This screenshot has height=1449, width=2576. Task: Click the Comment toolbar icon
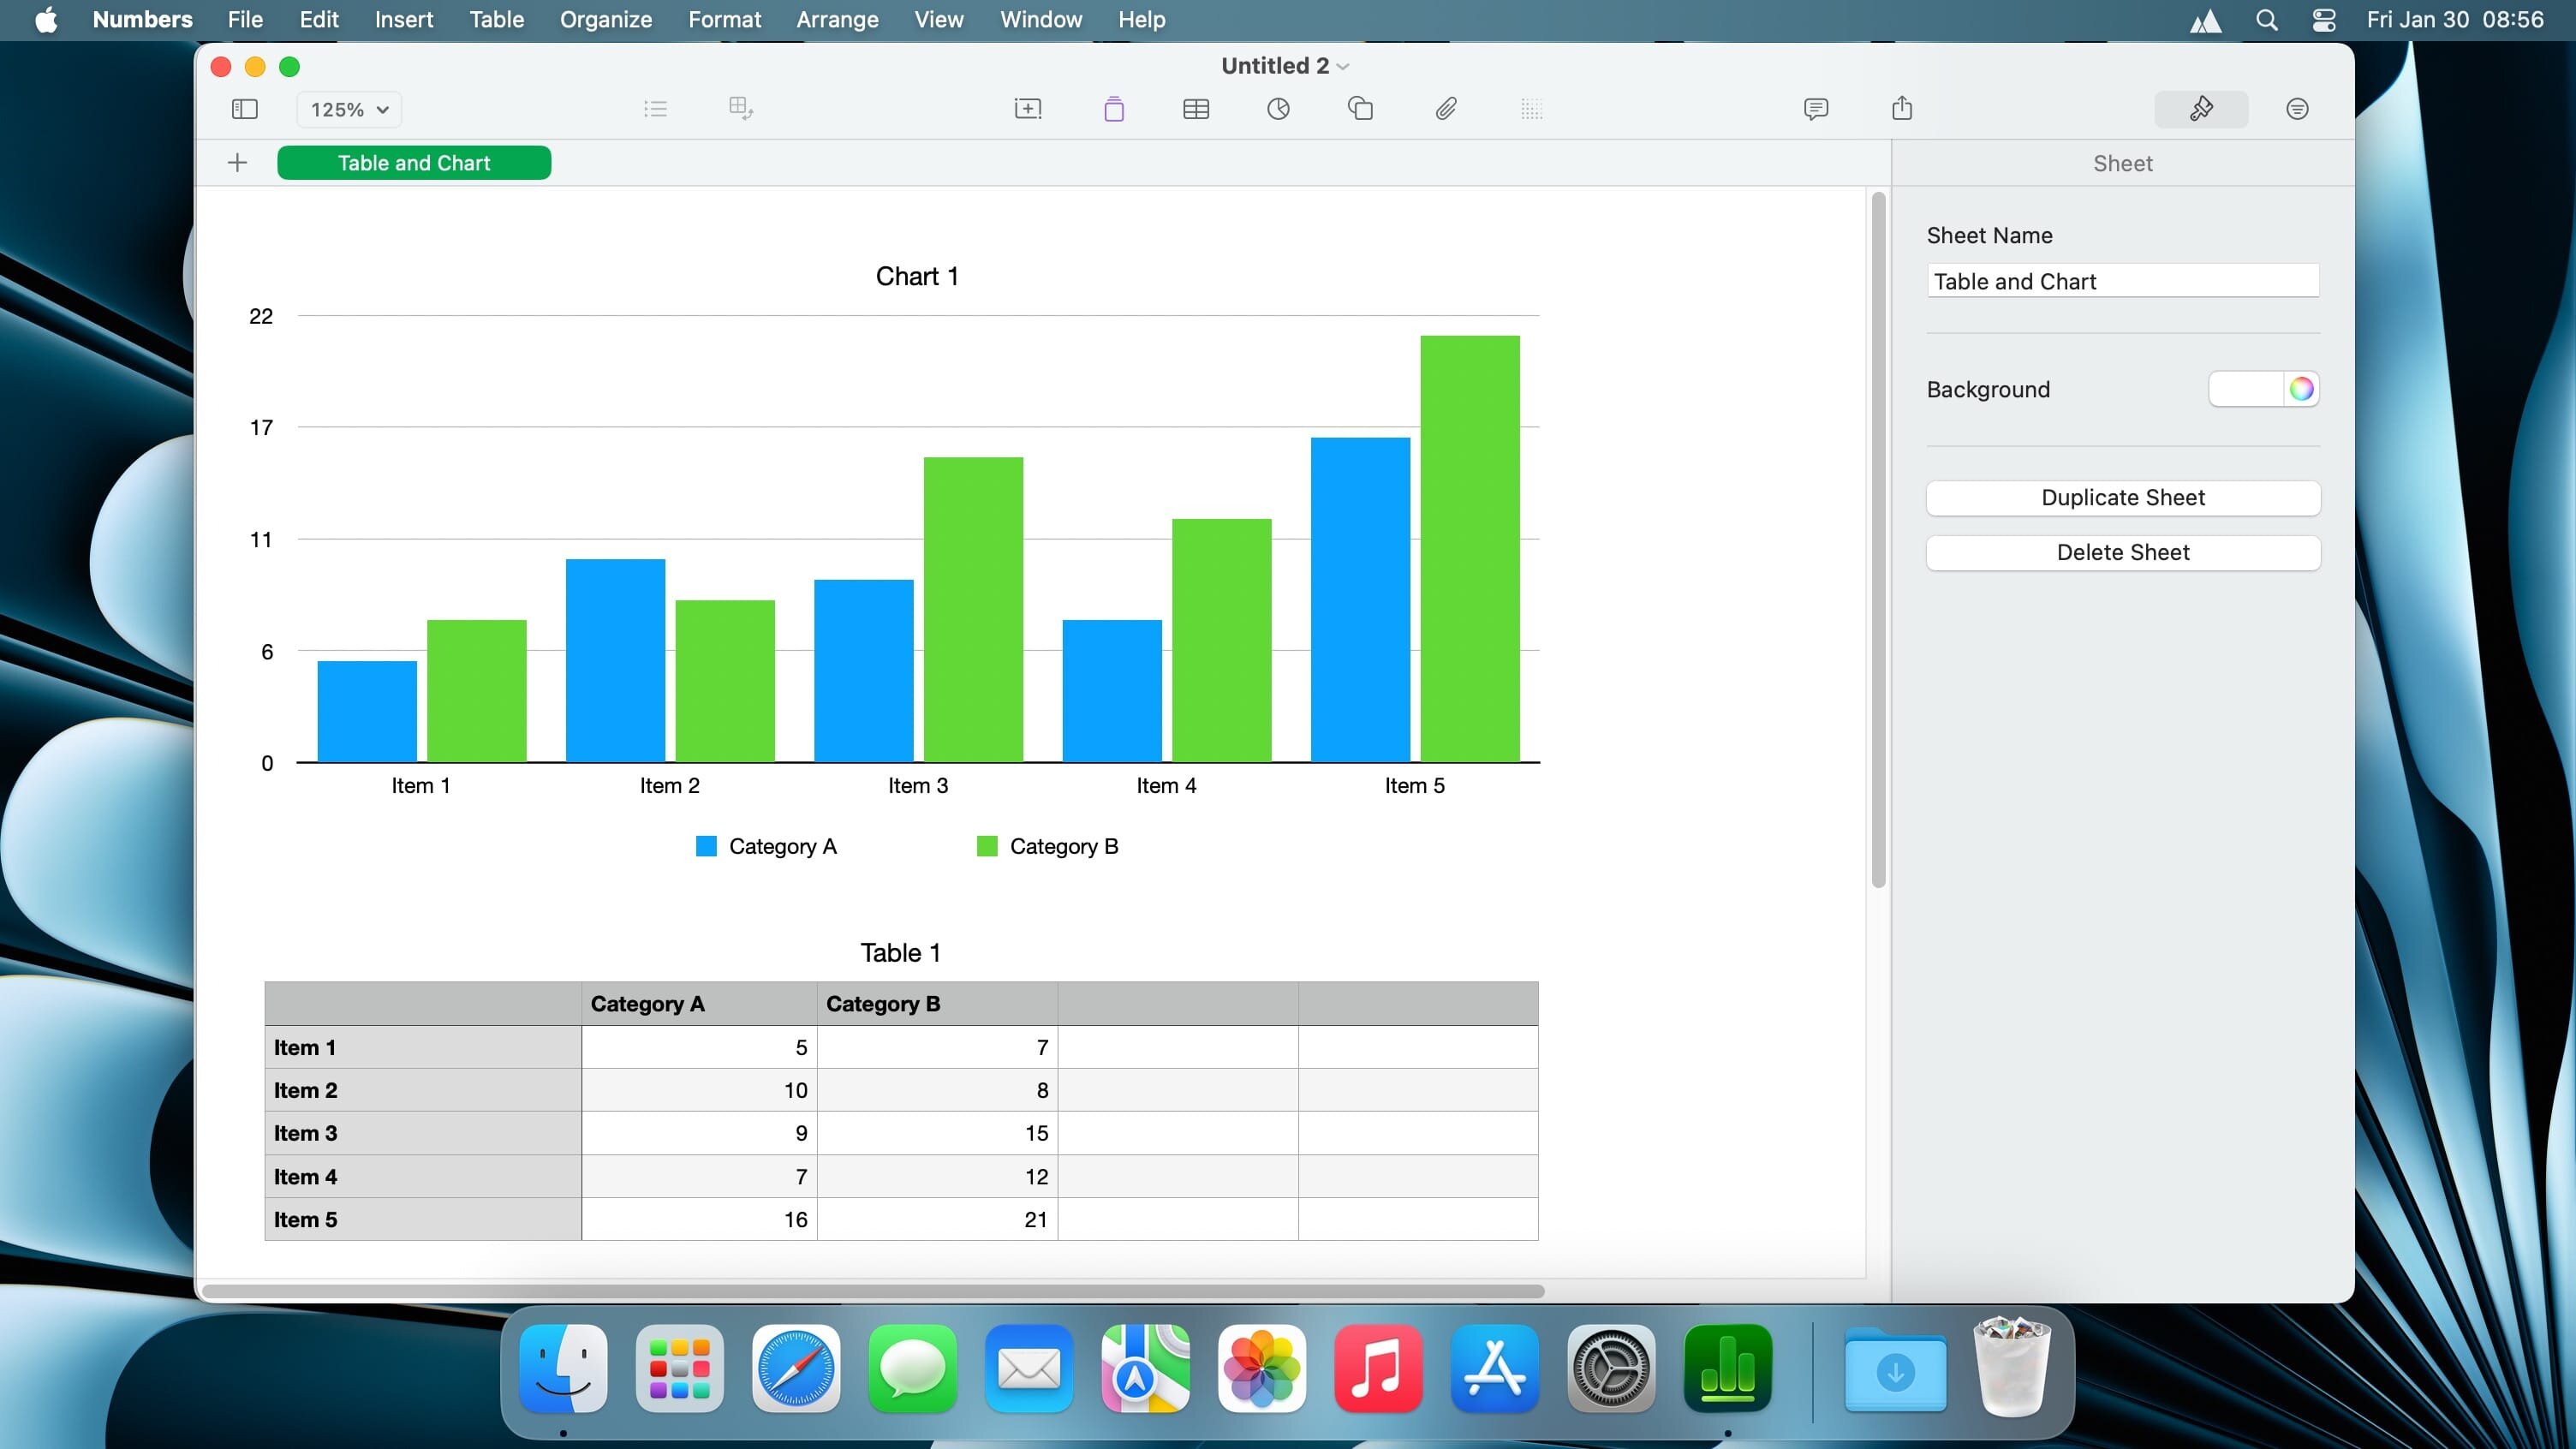[1816, 109]
